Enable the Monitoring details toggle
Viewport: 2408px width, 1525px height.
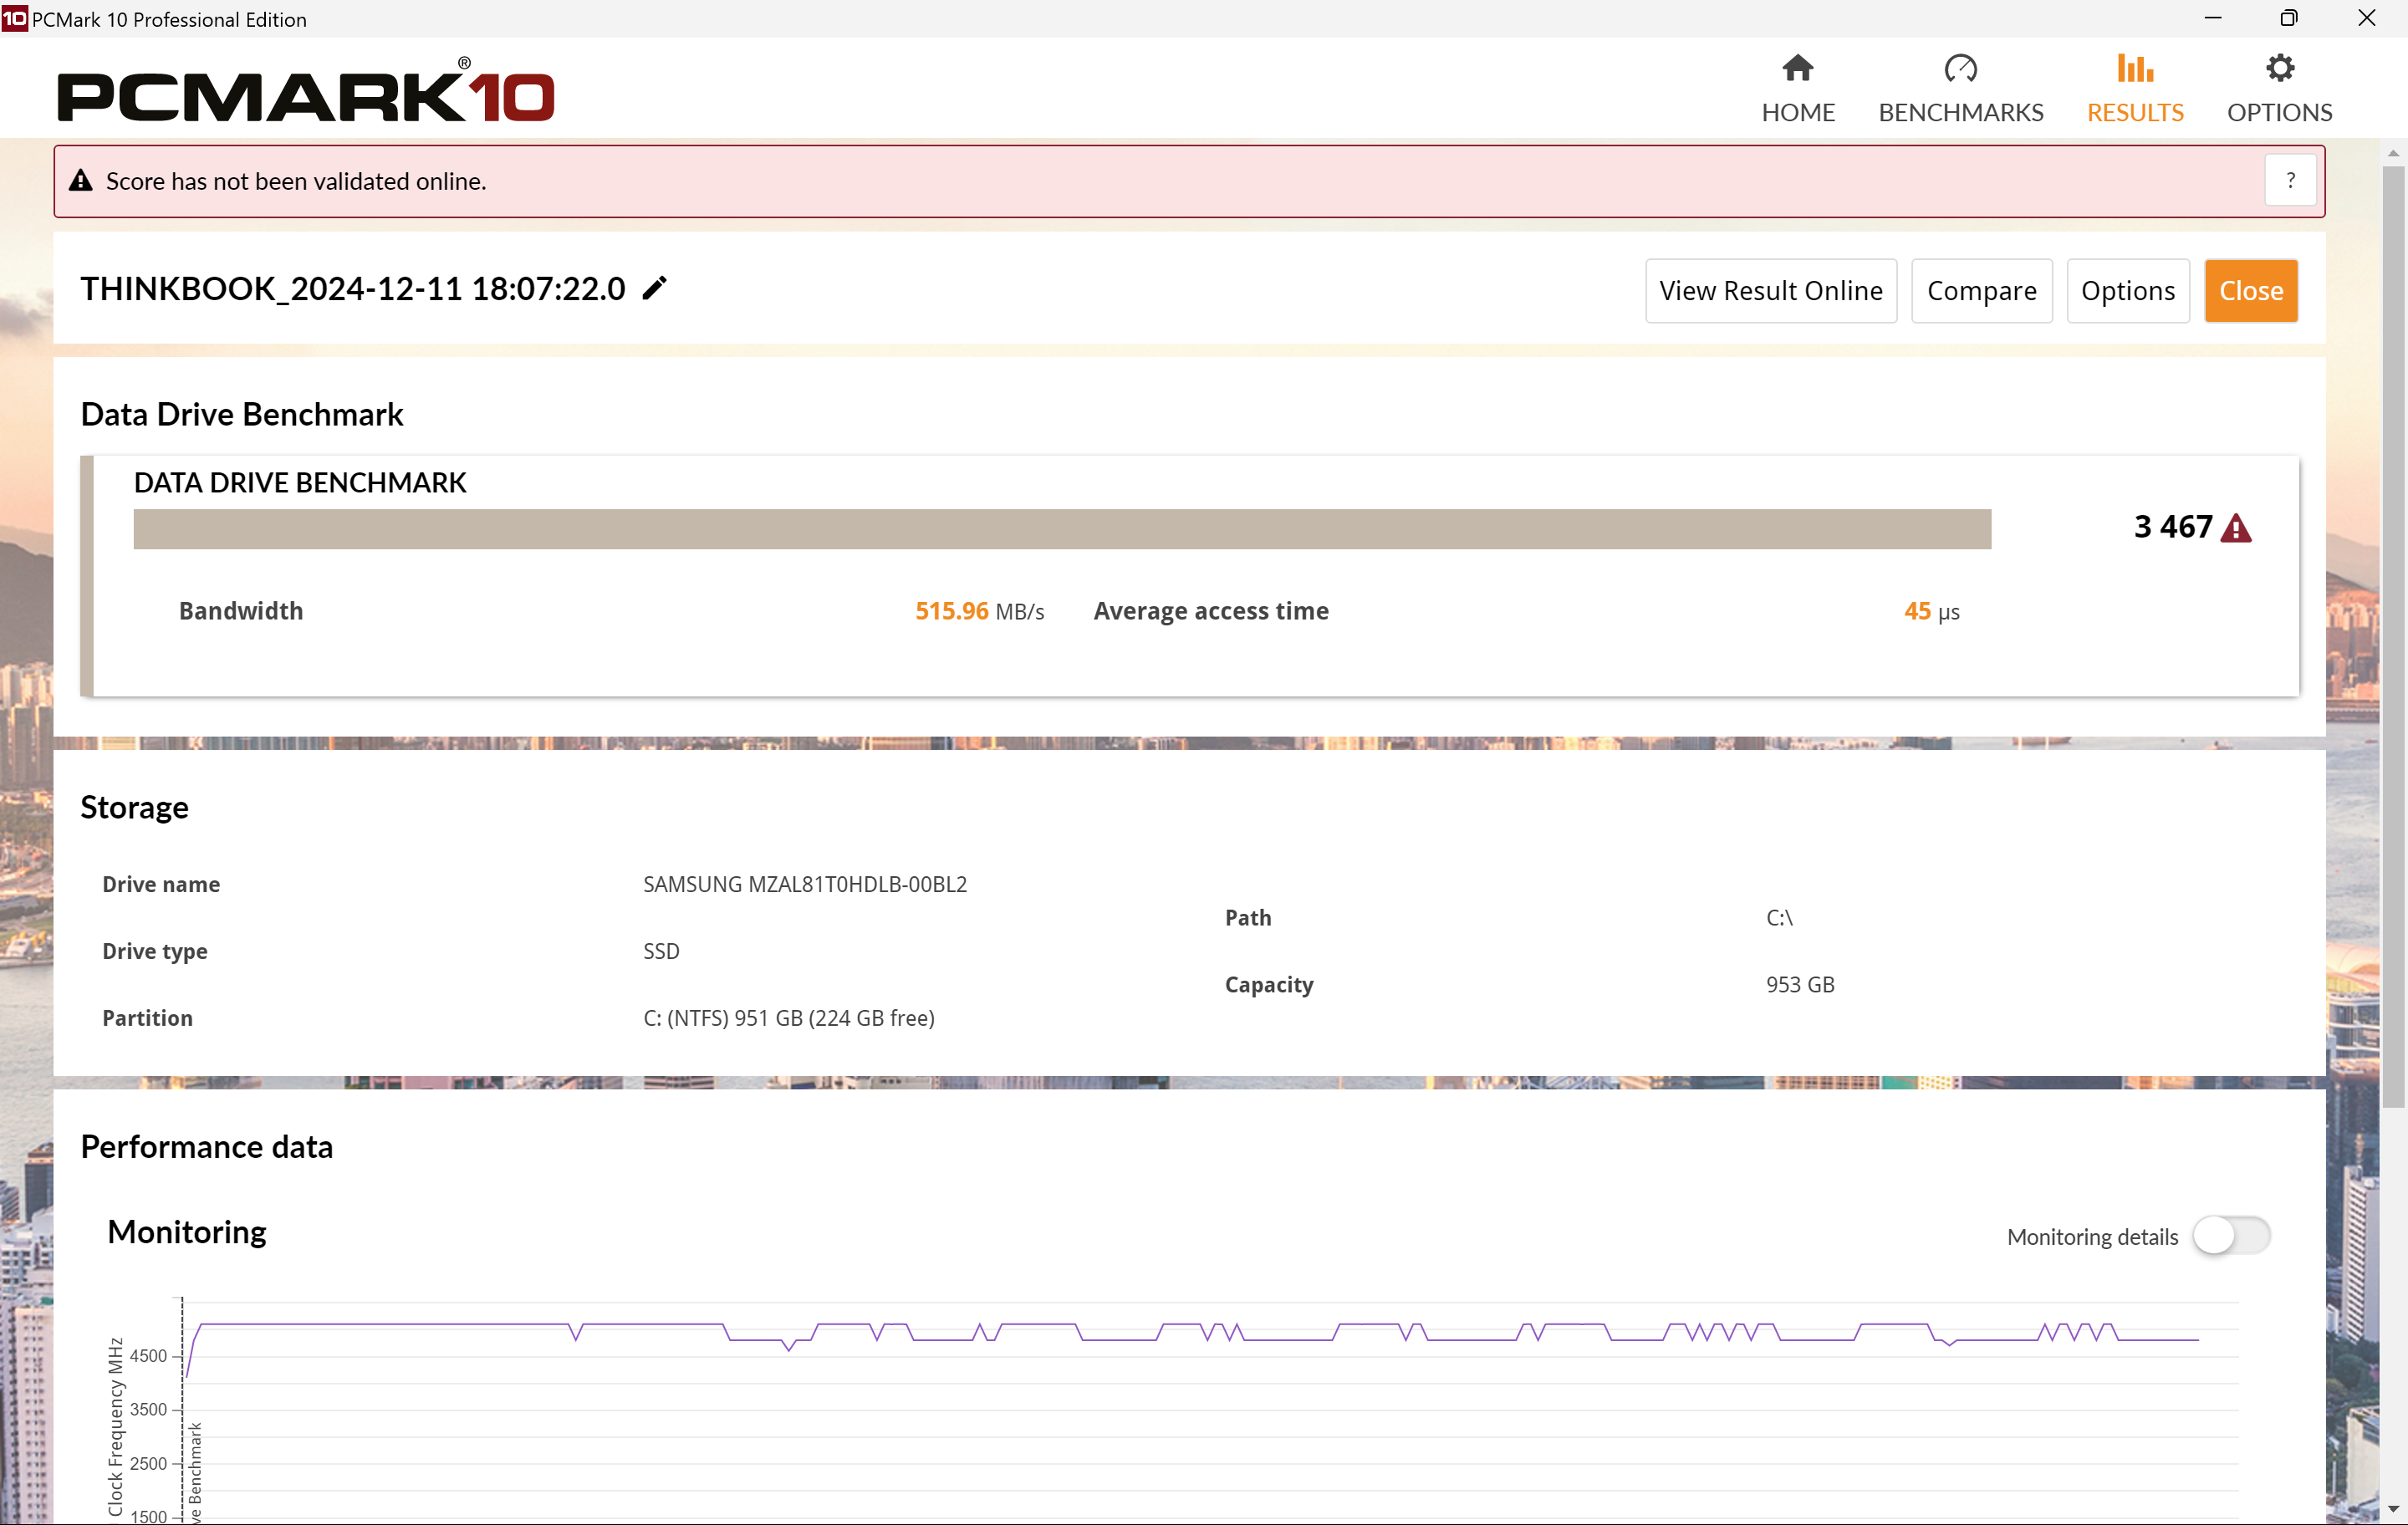[x=2231, y=1235]
